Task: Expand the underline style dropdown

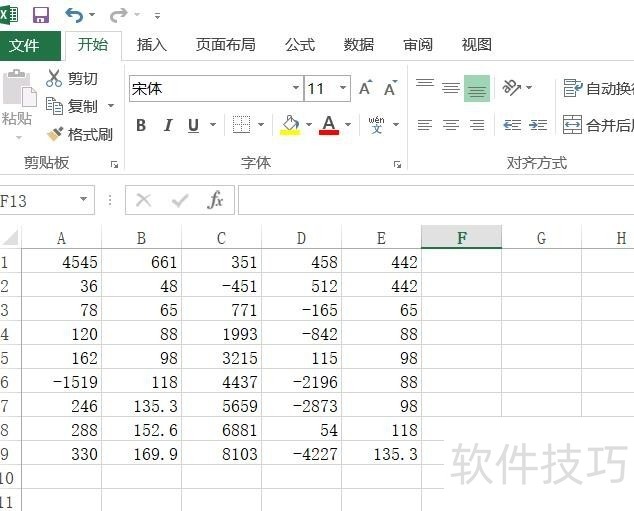Action: click(x=213, y=125)
